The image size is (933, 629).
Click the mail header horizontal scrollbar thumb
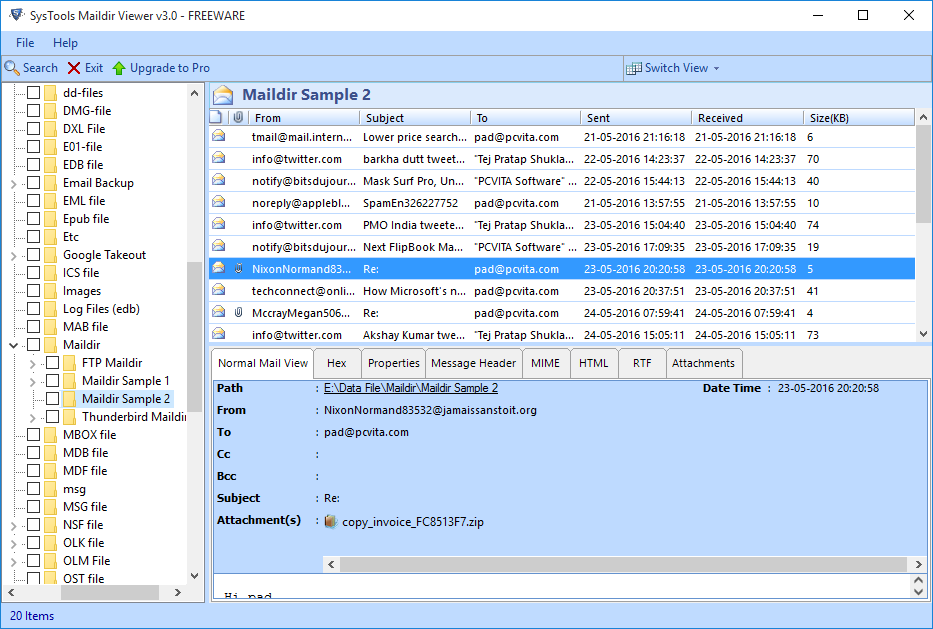coord(623,564)
